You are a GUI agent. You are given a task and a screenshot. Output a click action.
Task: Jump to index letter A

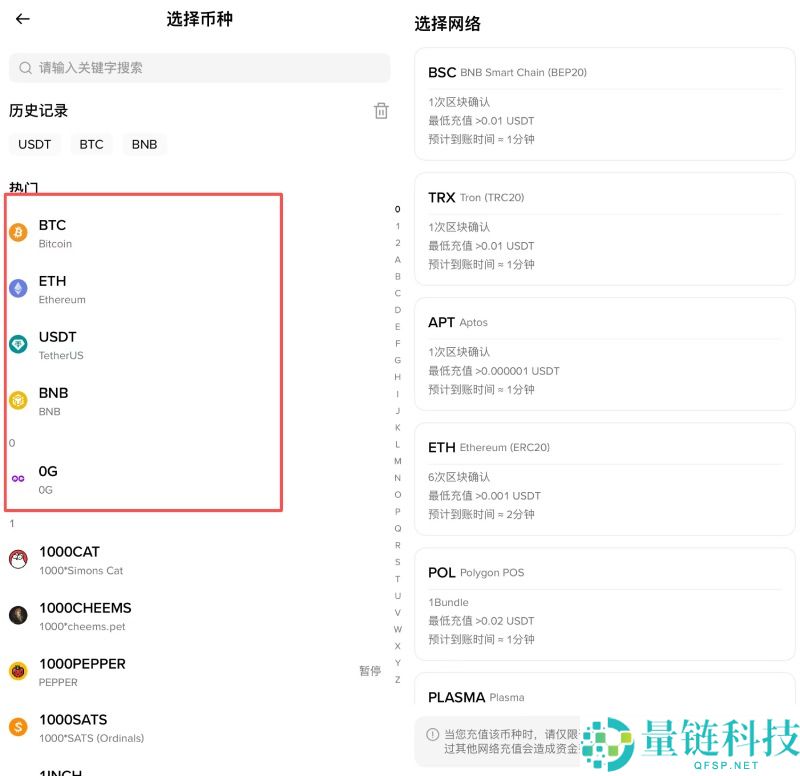397,260
